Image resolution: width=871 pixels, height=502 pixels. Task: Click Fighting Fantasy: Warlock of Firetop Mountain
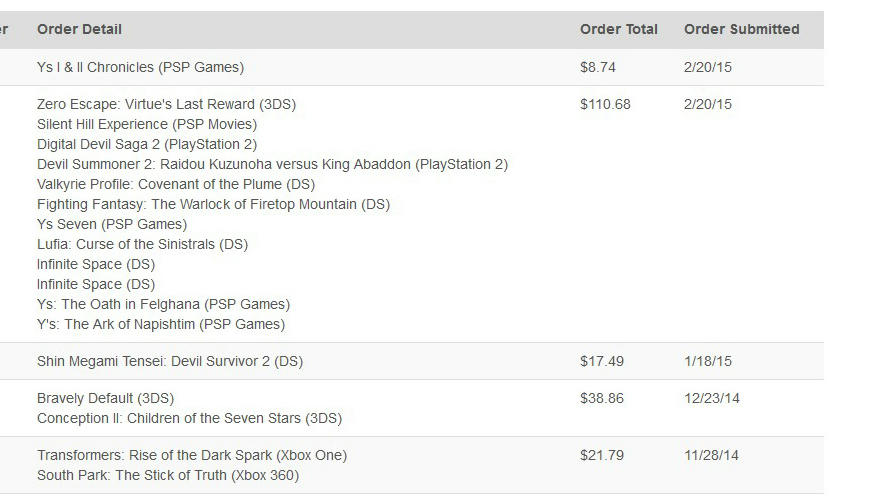[x=213, y=205]
